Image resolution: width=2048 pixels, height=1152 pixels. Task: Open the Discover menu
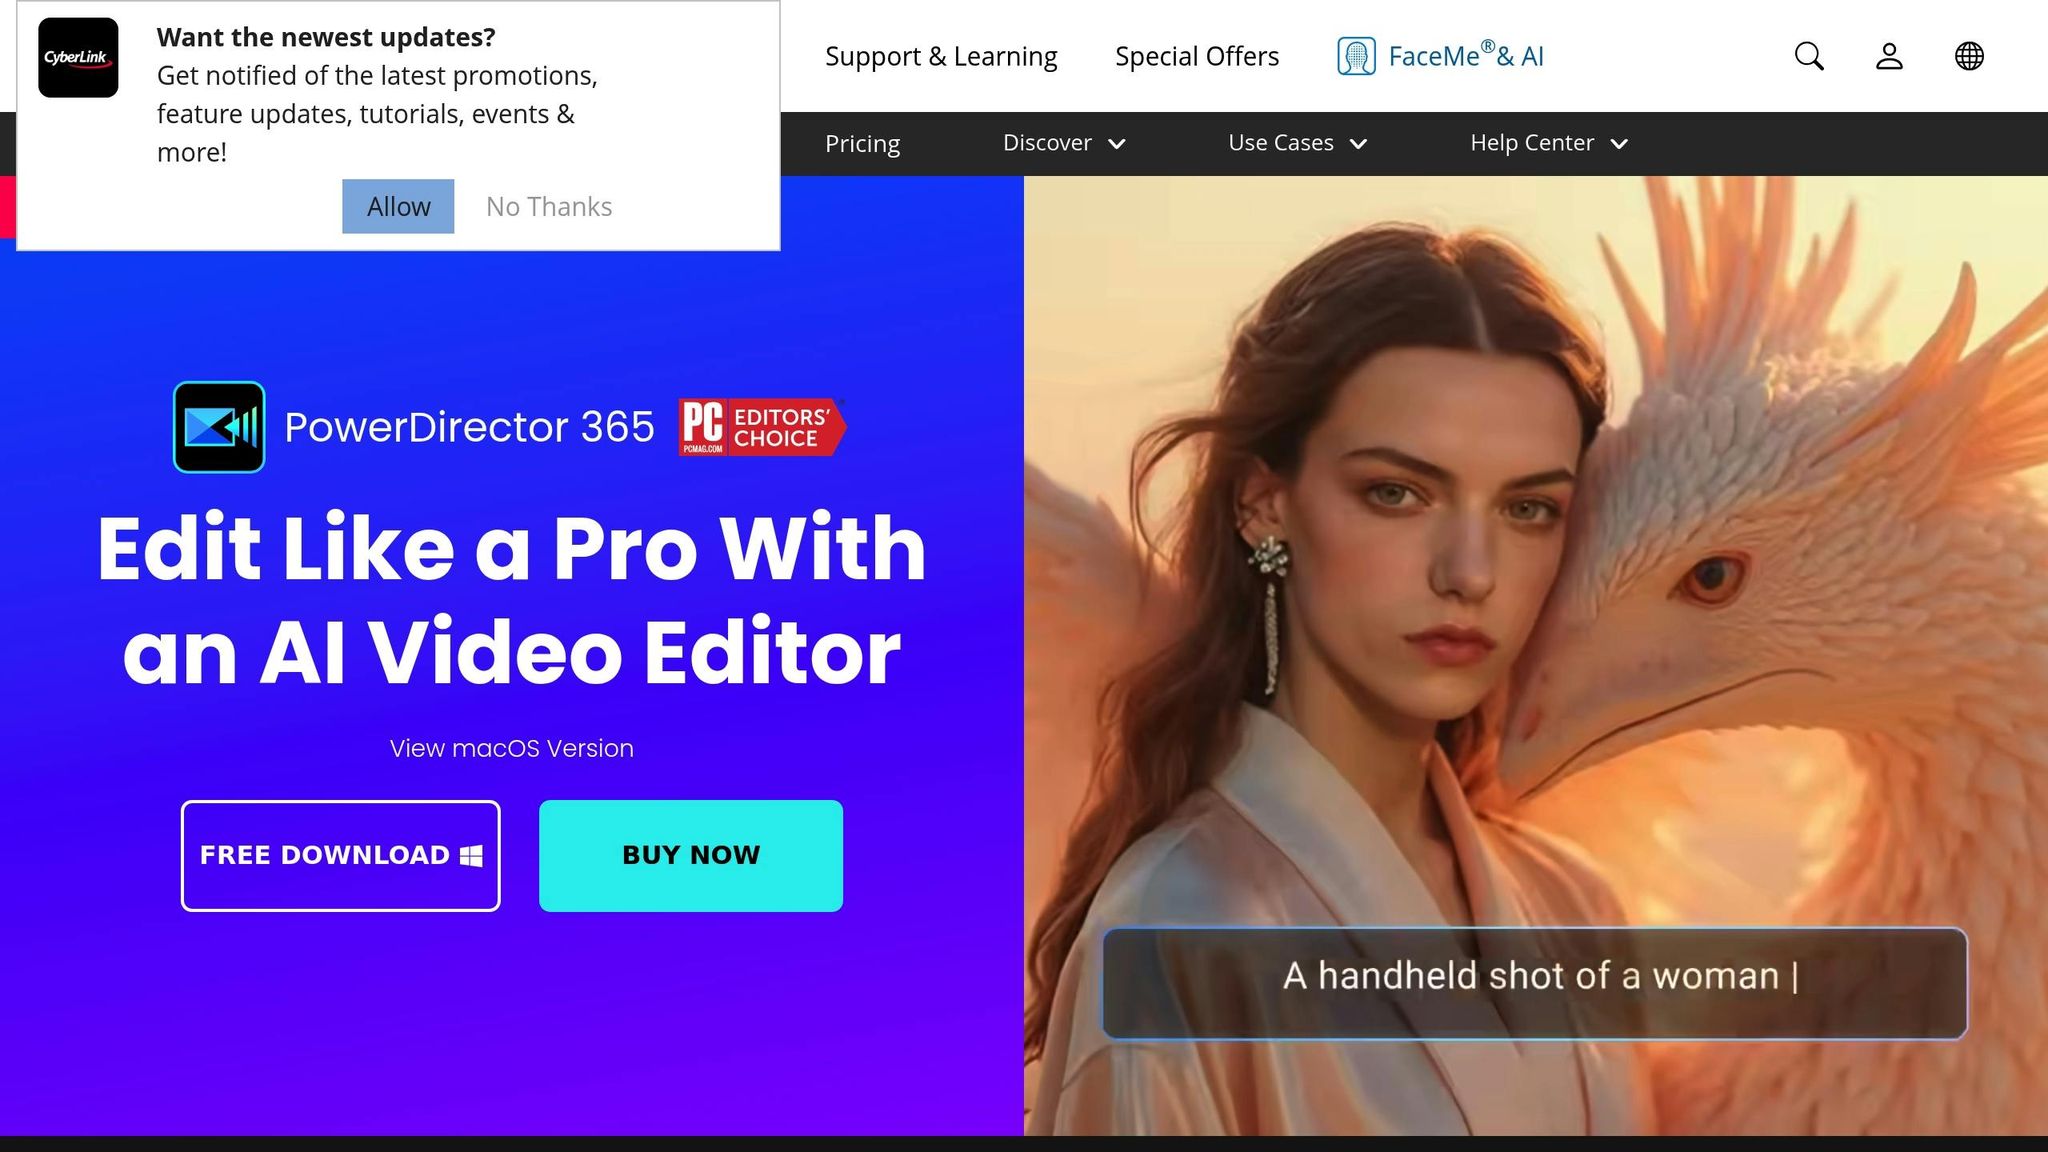point(1064,143)
